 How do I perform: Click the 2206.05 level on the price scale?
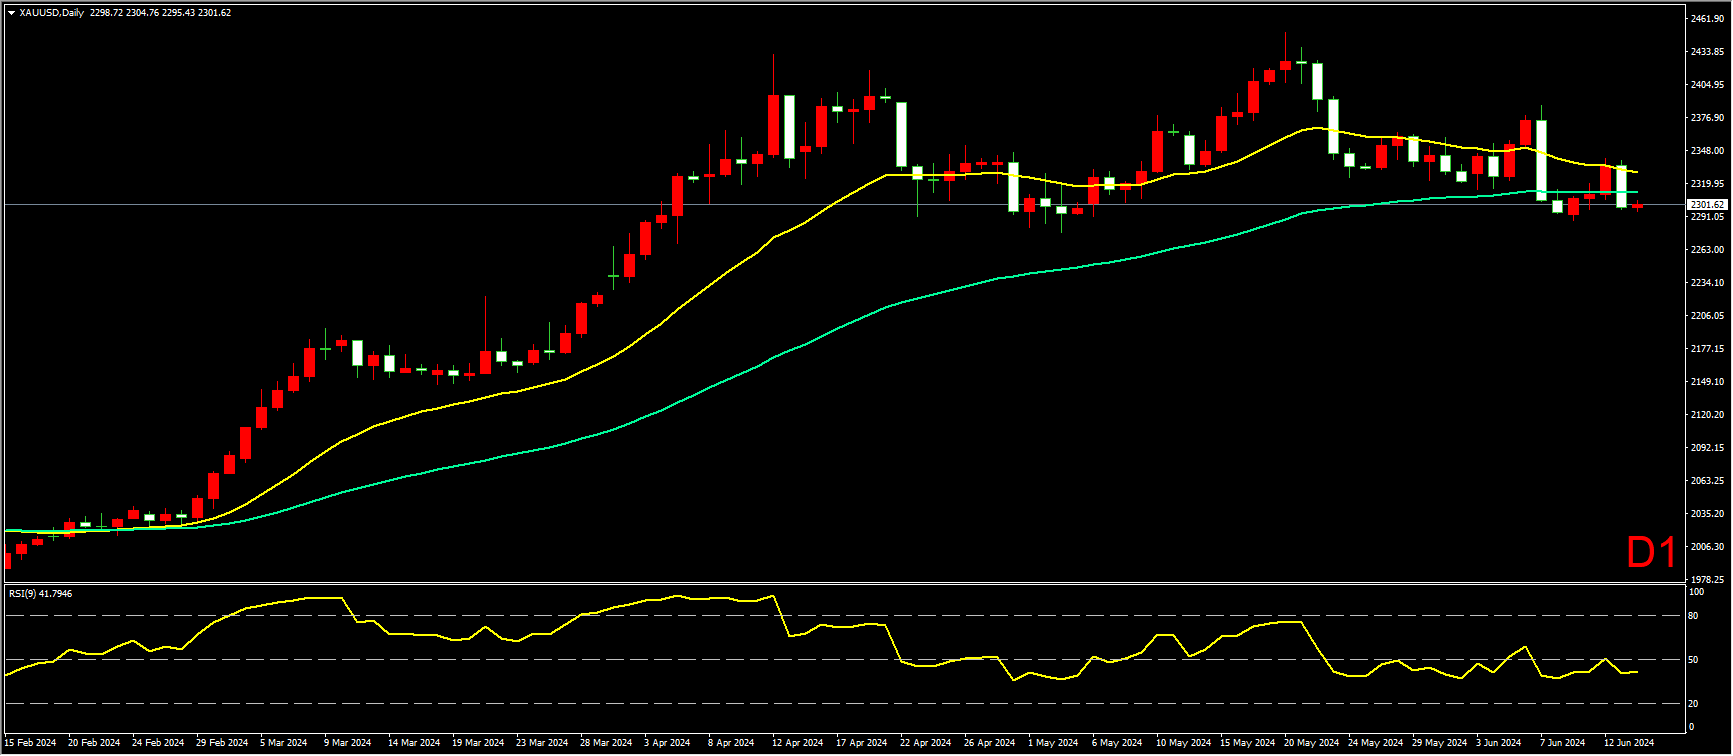[1707, 316]
